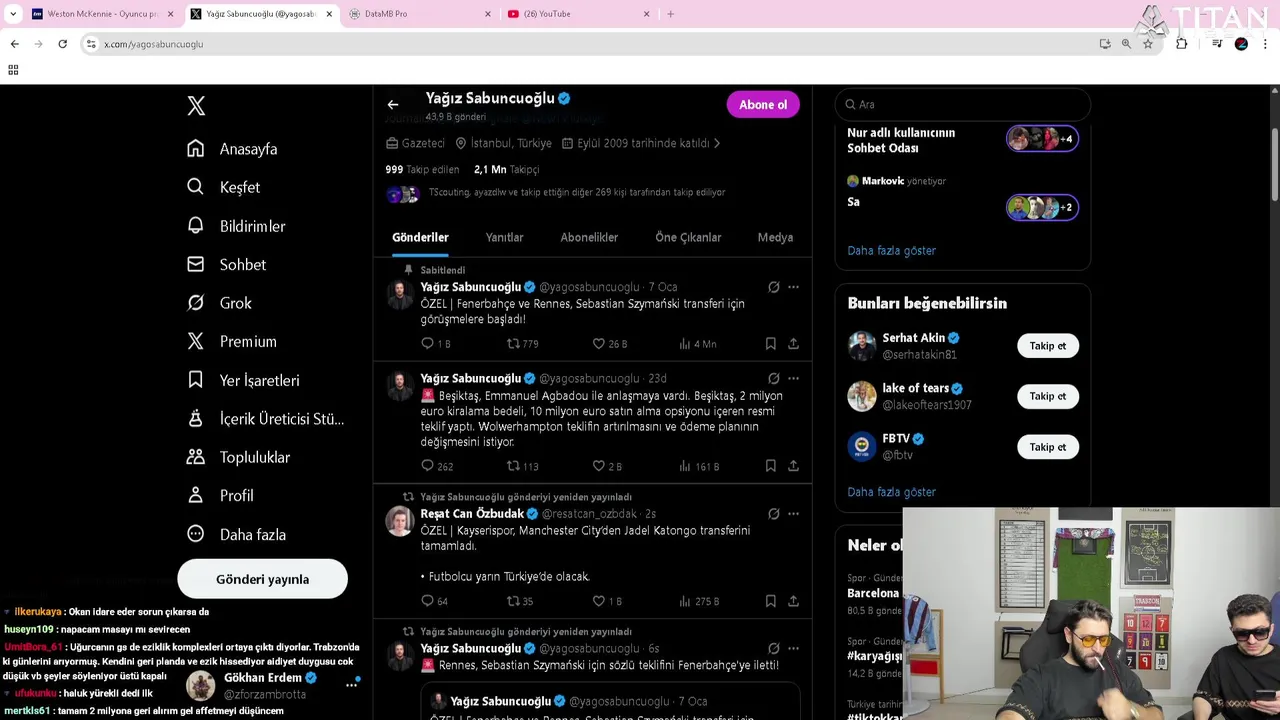
Task: Open more options on Agbadou post
Action: (x=793, y=379)
